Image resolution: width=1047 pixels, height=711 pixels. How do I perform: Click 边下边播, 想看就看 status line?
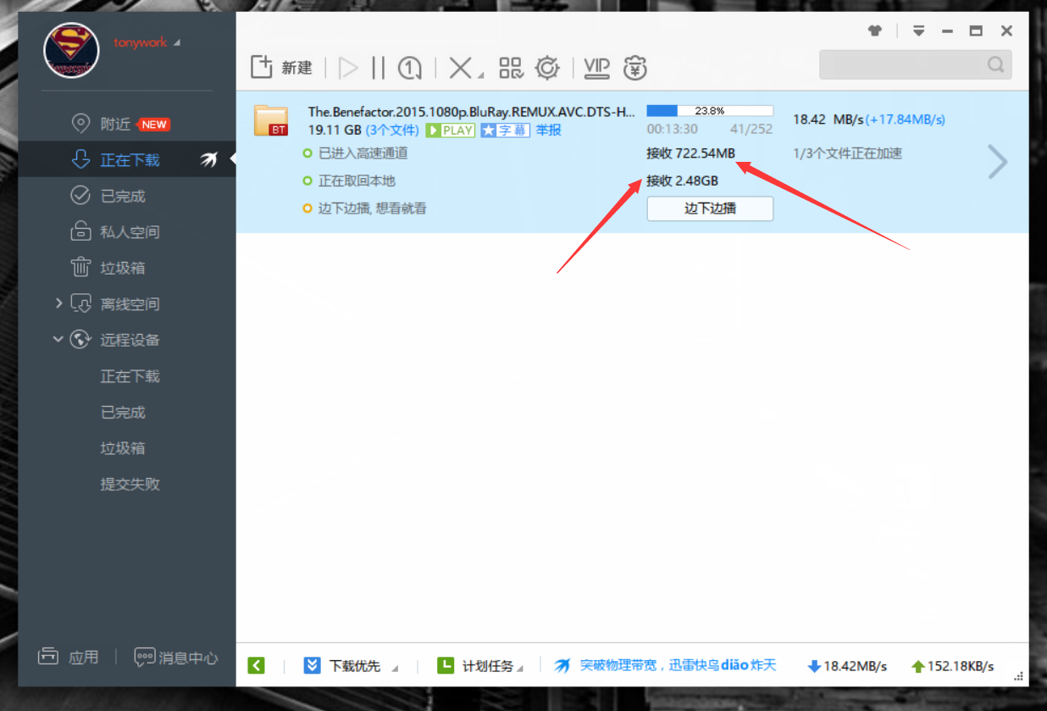click(365, 208)
